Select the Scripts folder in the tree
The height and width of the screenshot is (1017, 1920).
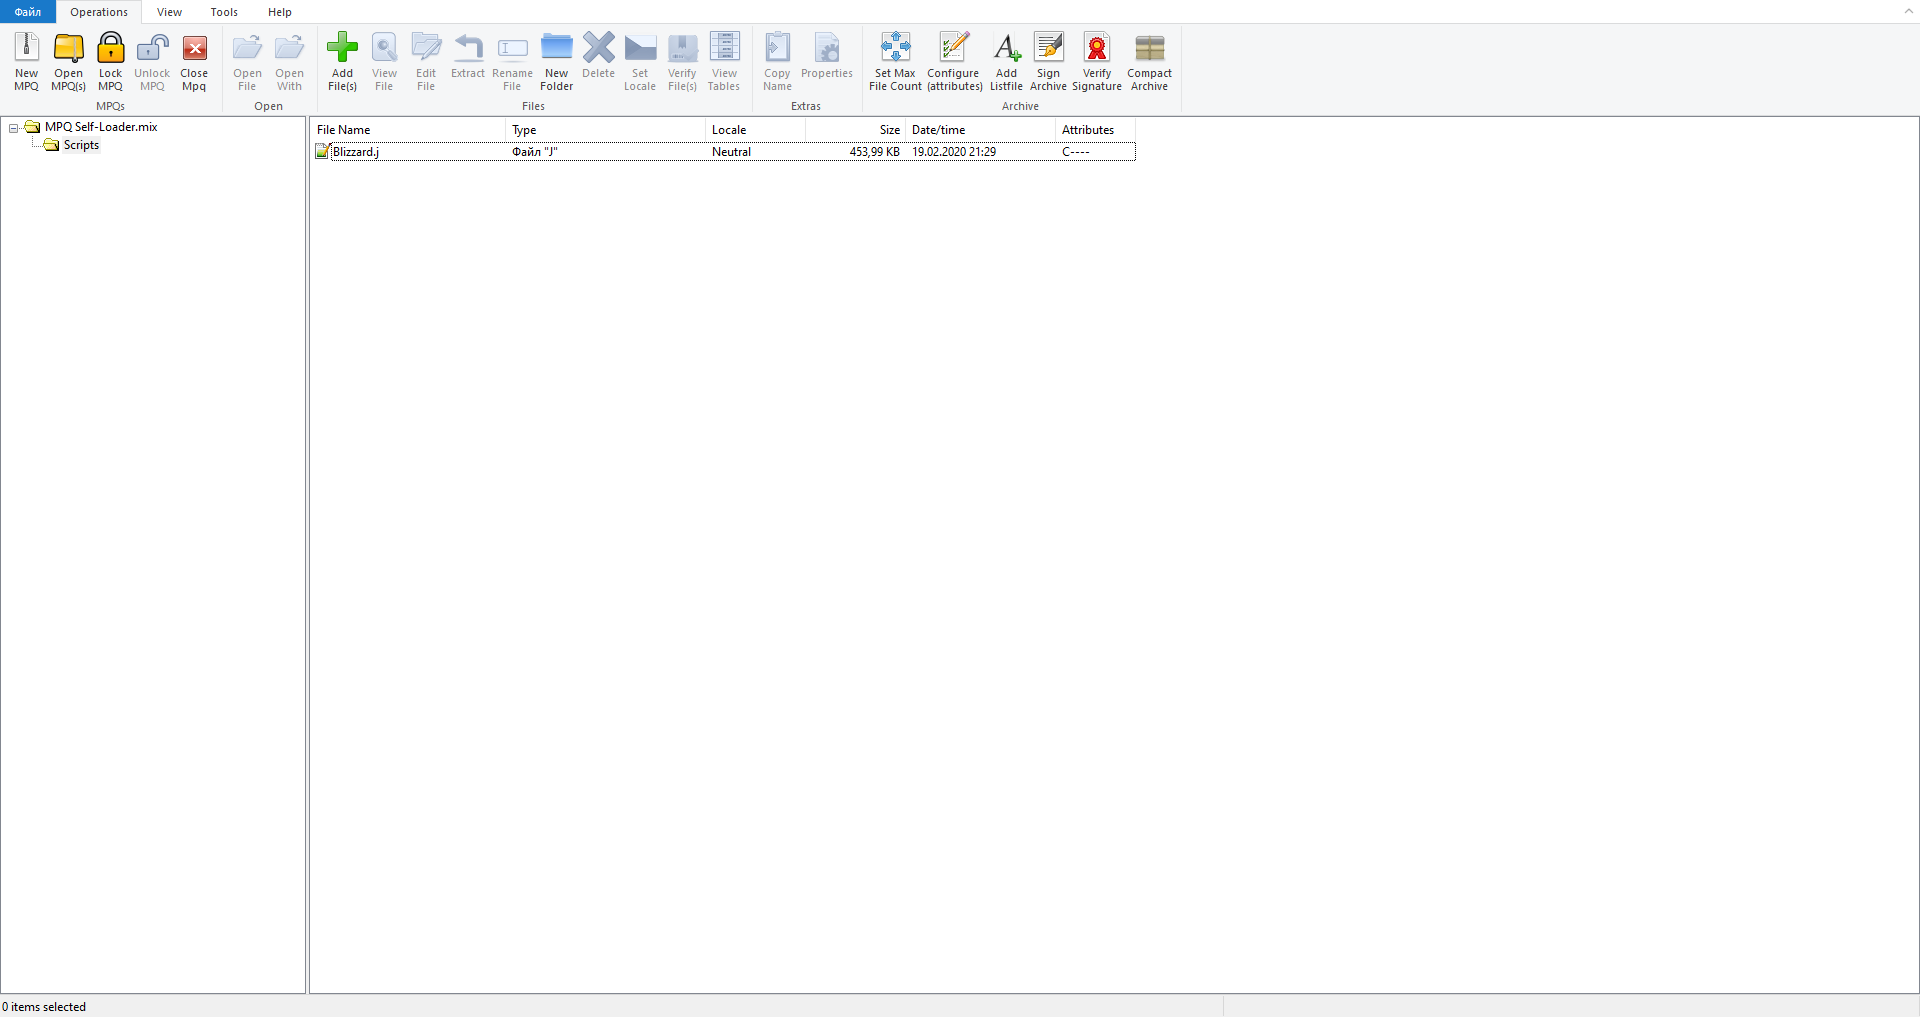81,145
